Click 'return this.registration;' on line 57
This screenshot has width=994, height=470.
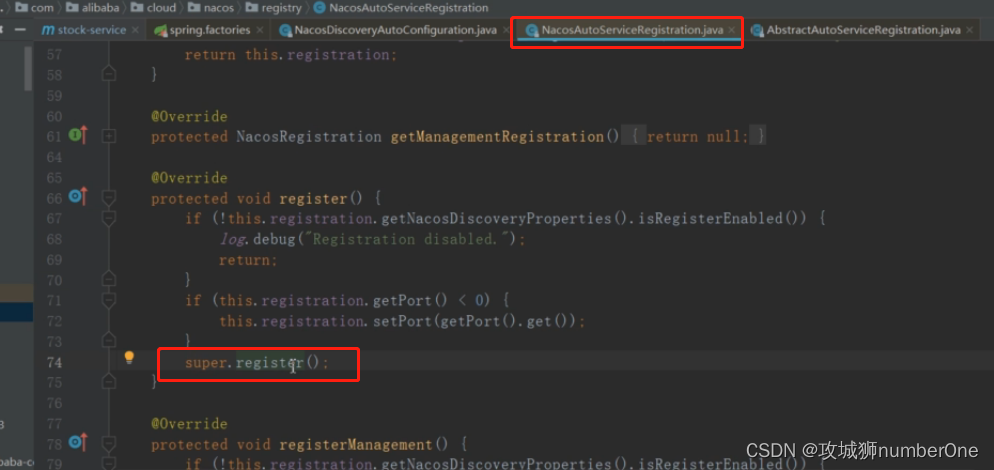pos(290,55)
